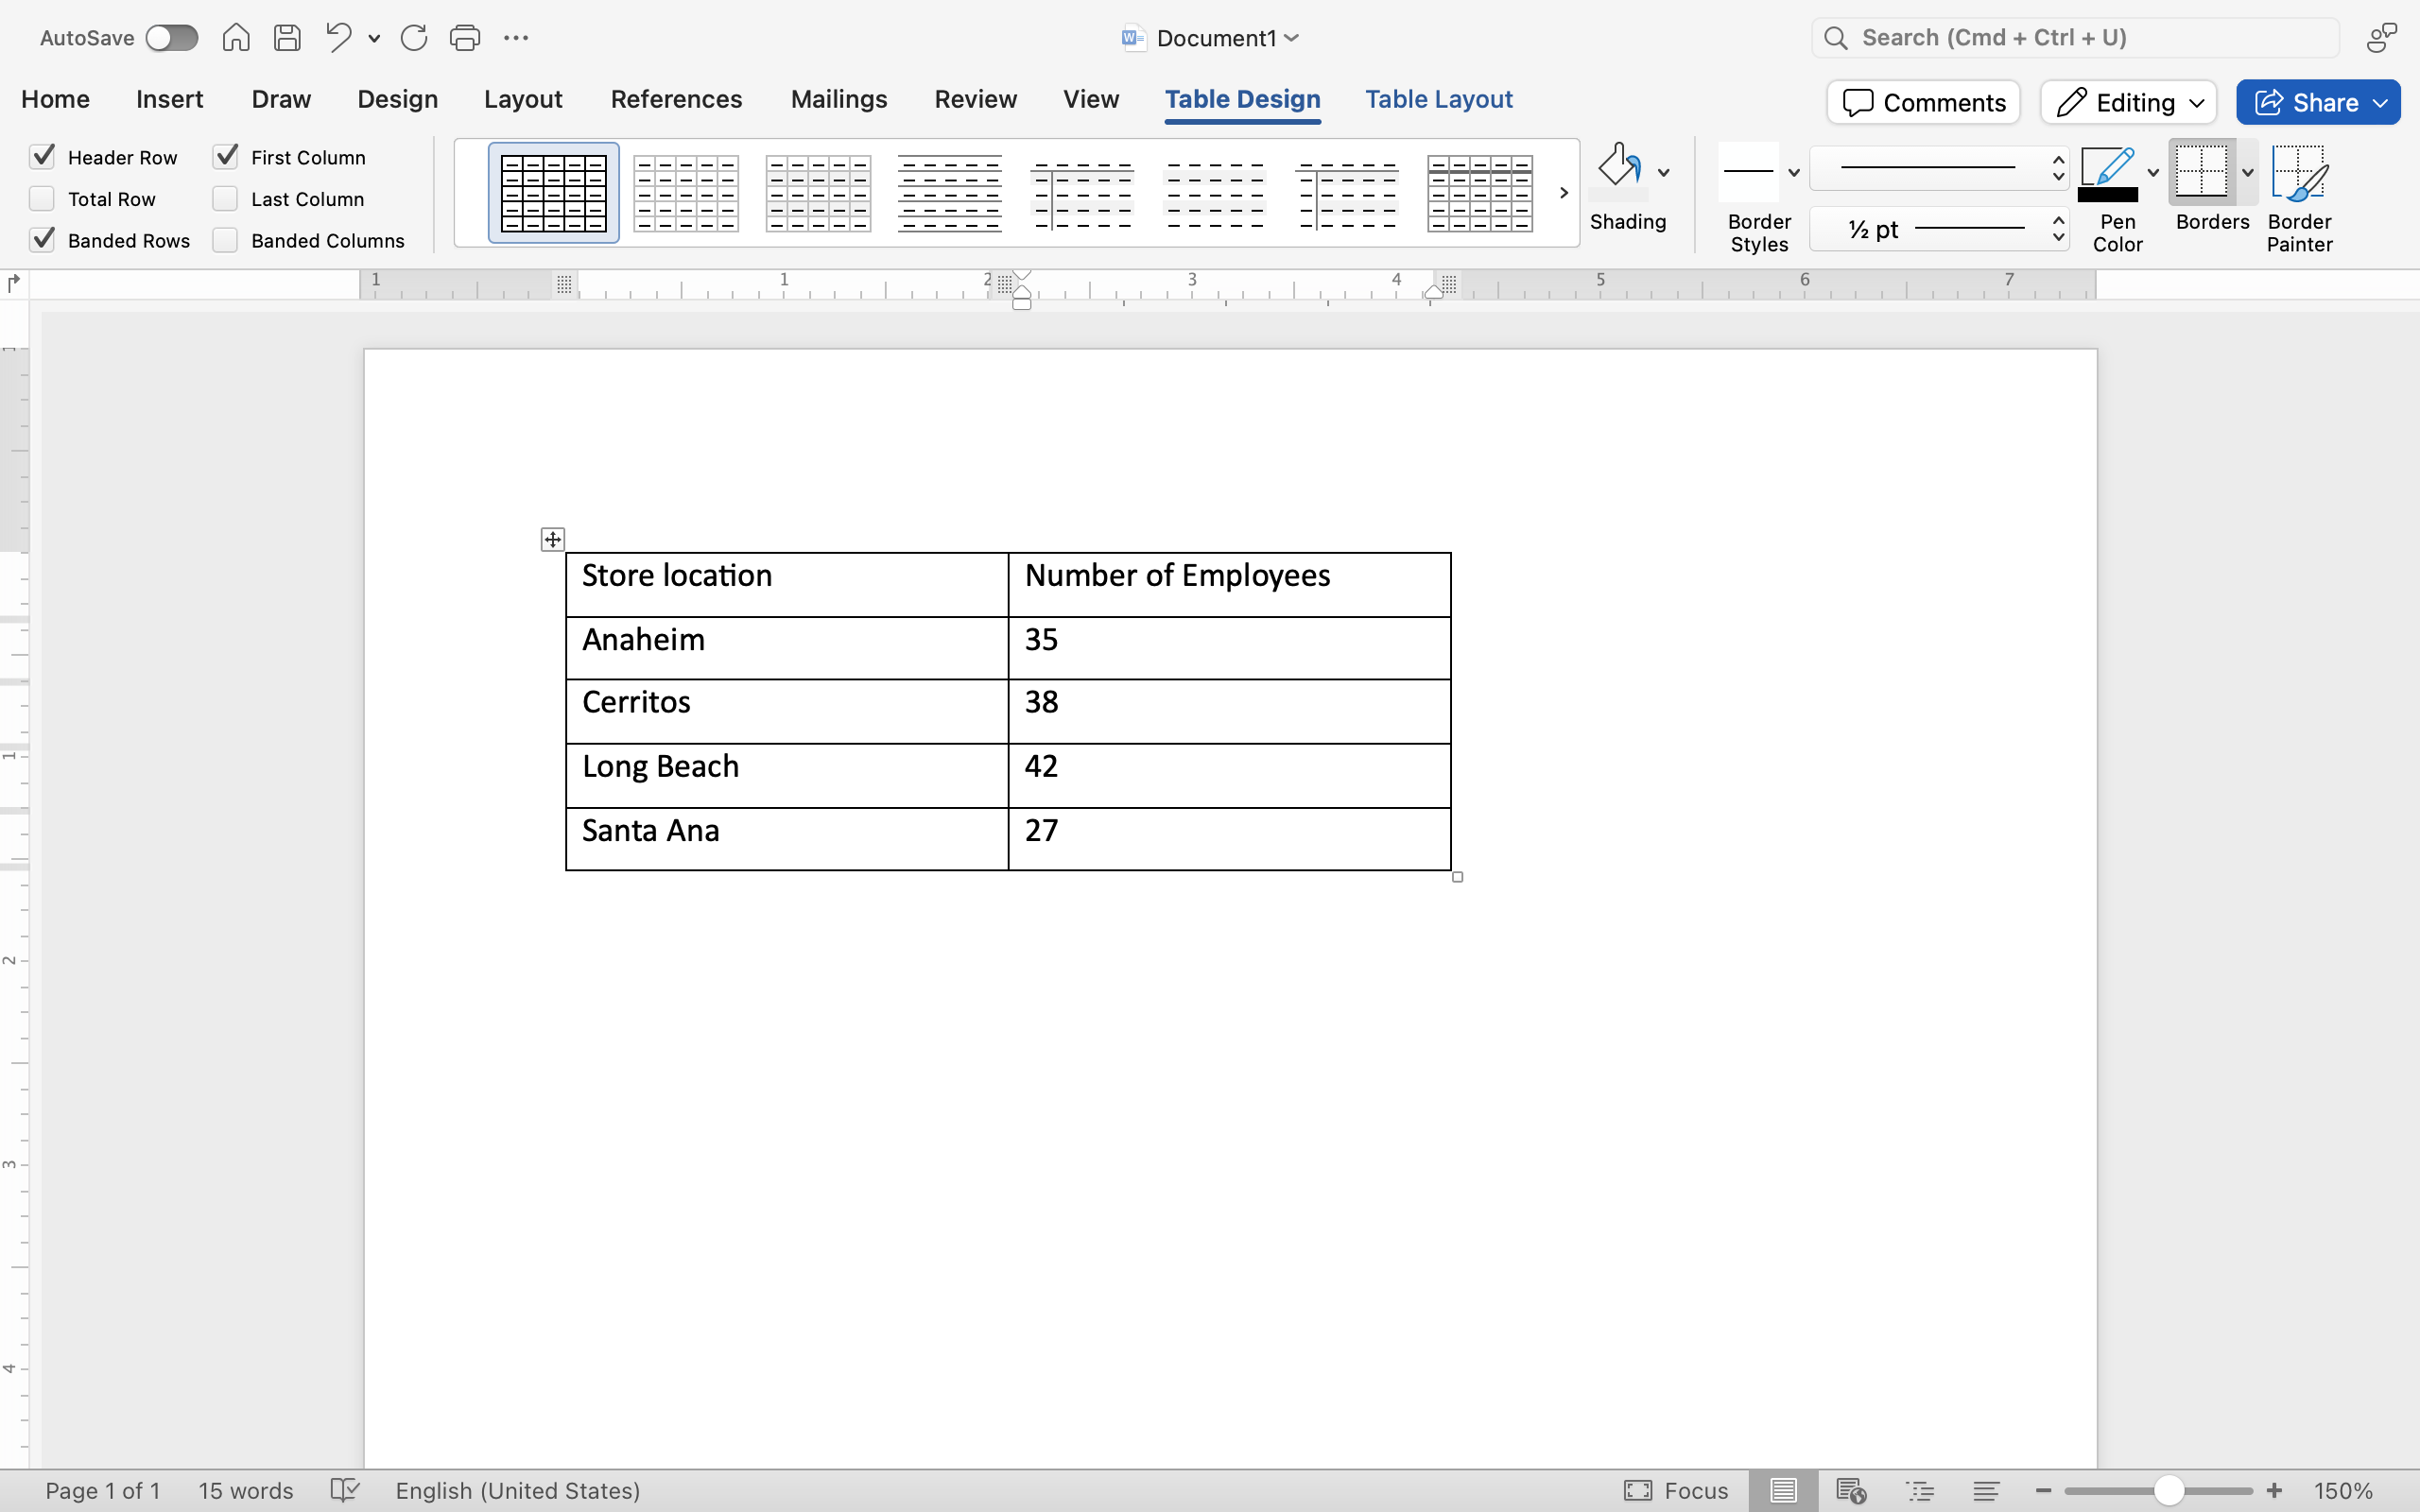Open the line style selector
The width and height of the screenshot is (2420, 1512).
pos(1939,168)
